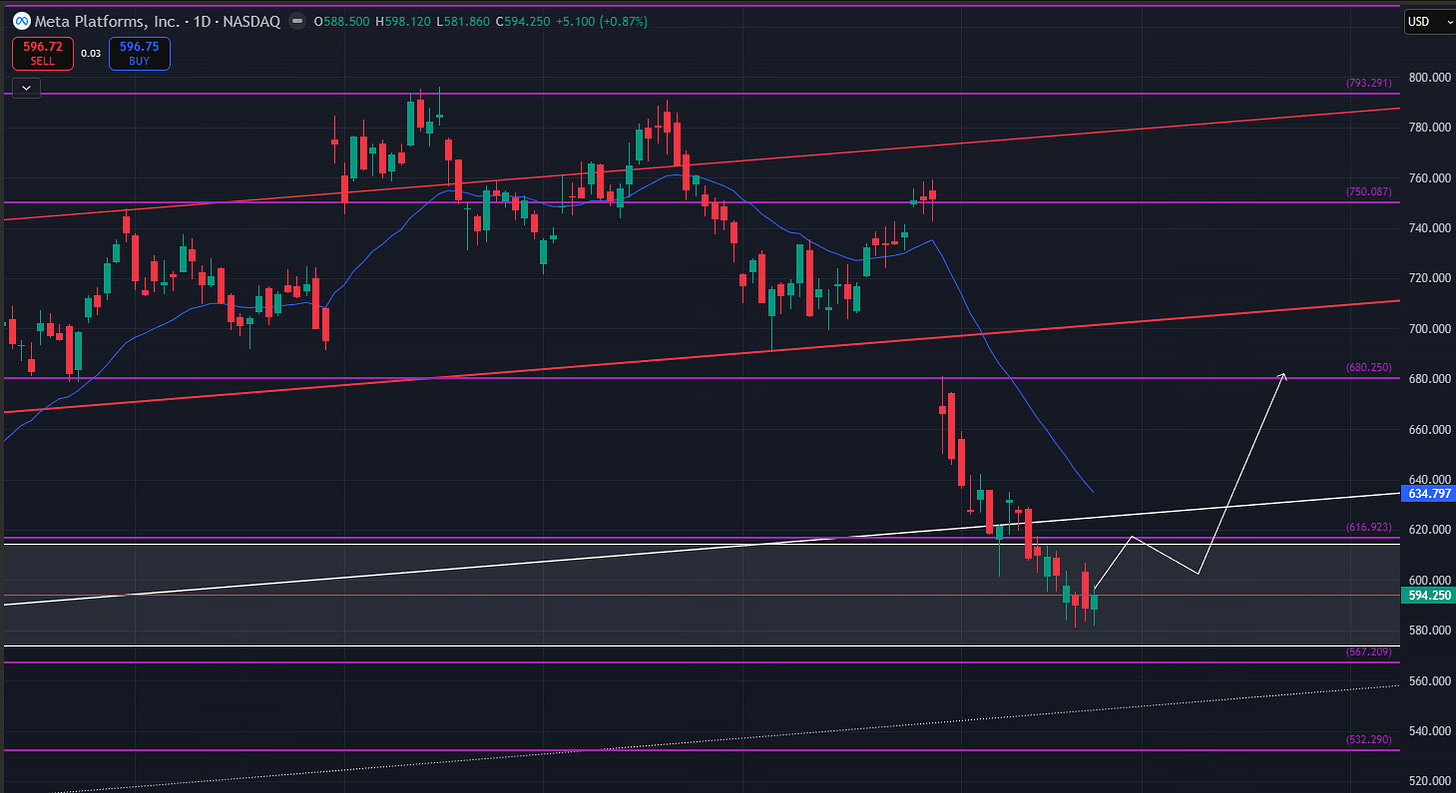This screenshot has width=1456, height=793.
Task: Click the 780.000 price axis label
Action: tap(1430, 128)
